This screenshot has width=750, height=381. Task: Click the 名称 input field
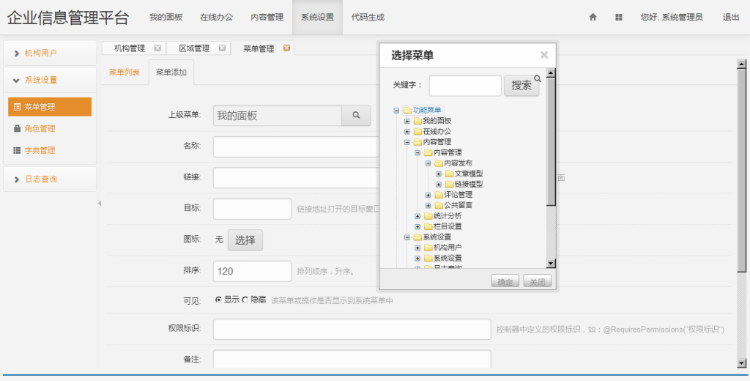(297, 147)
